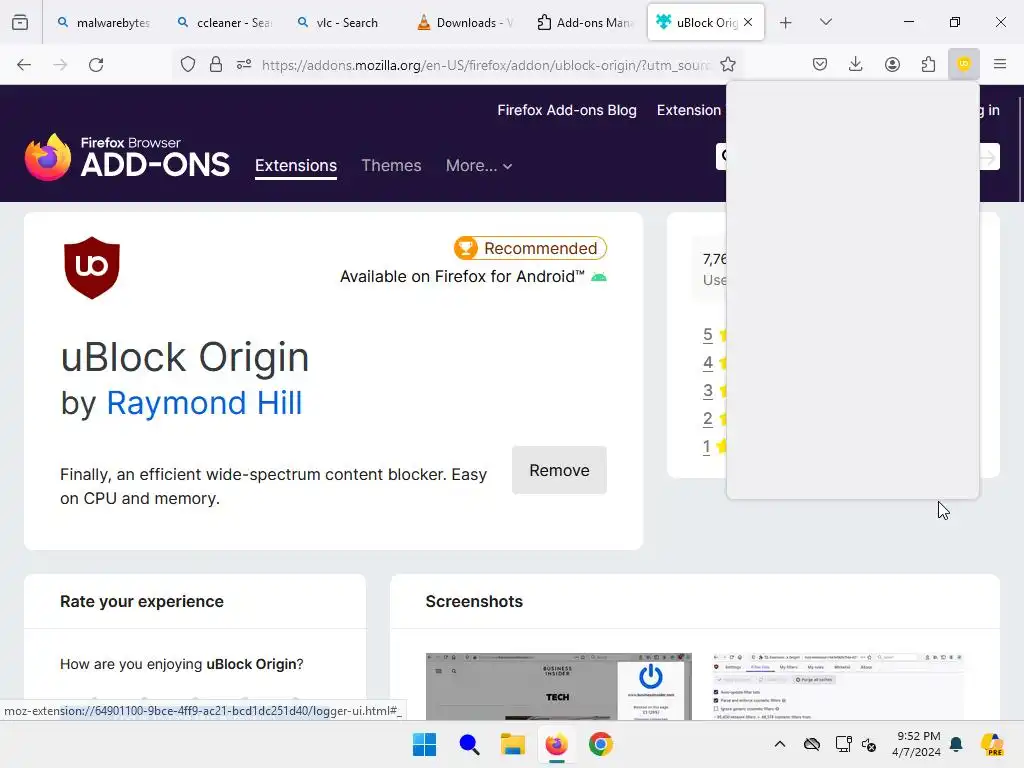Click the 'Screenshots' section heading

(474, 601)
